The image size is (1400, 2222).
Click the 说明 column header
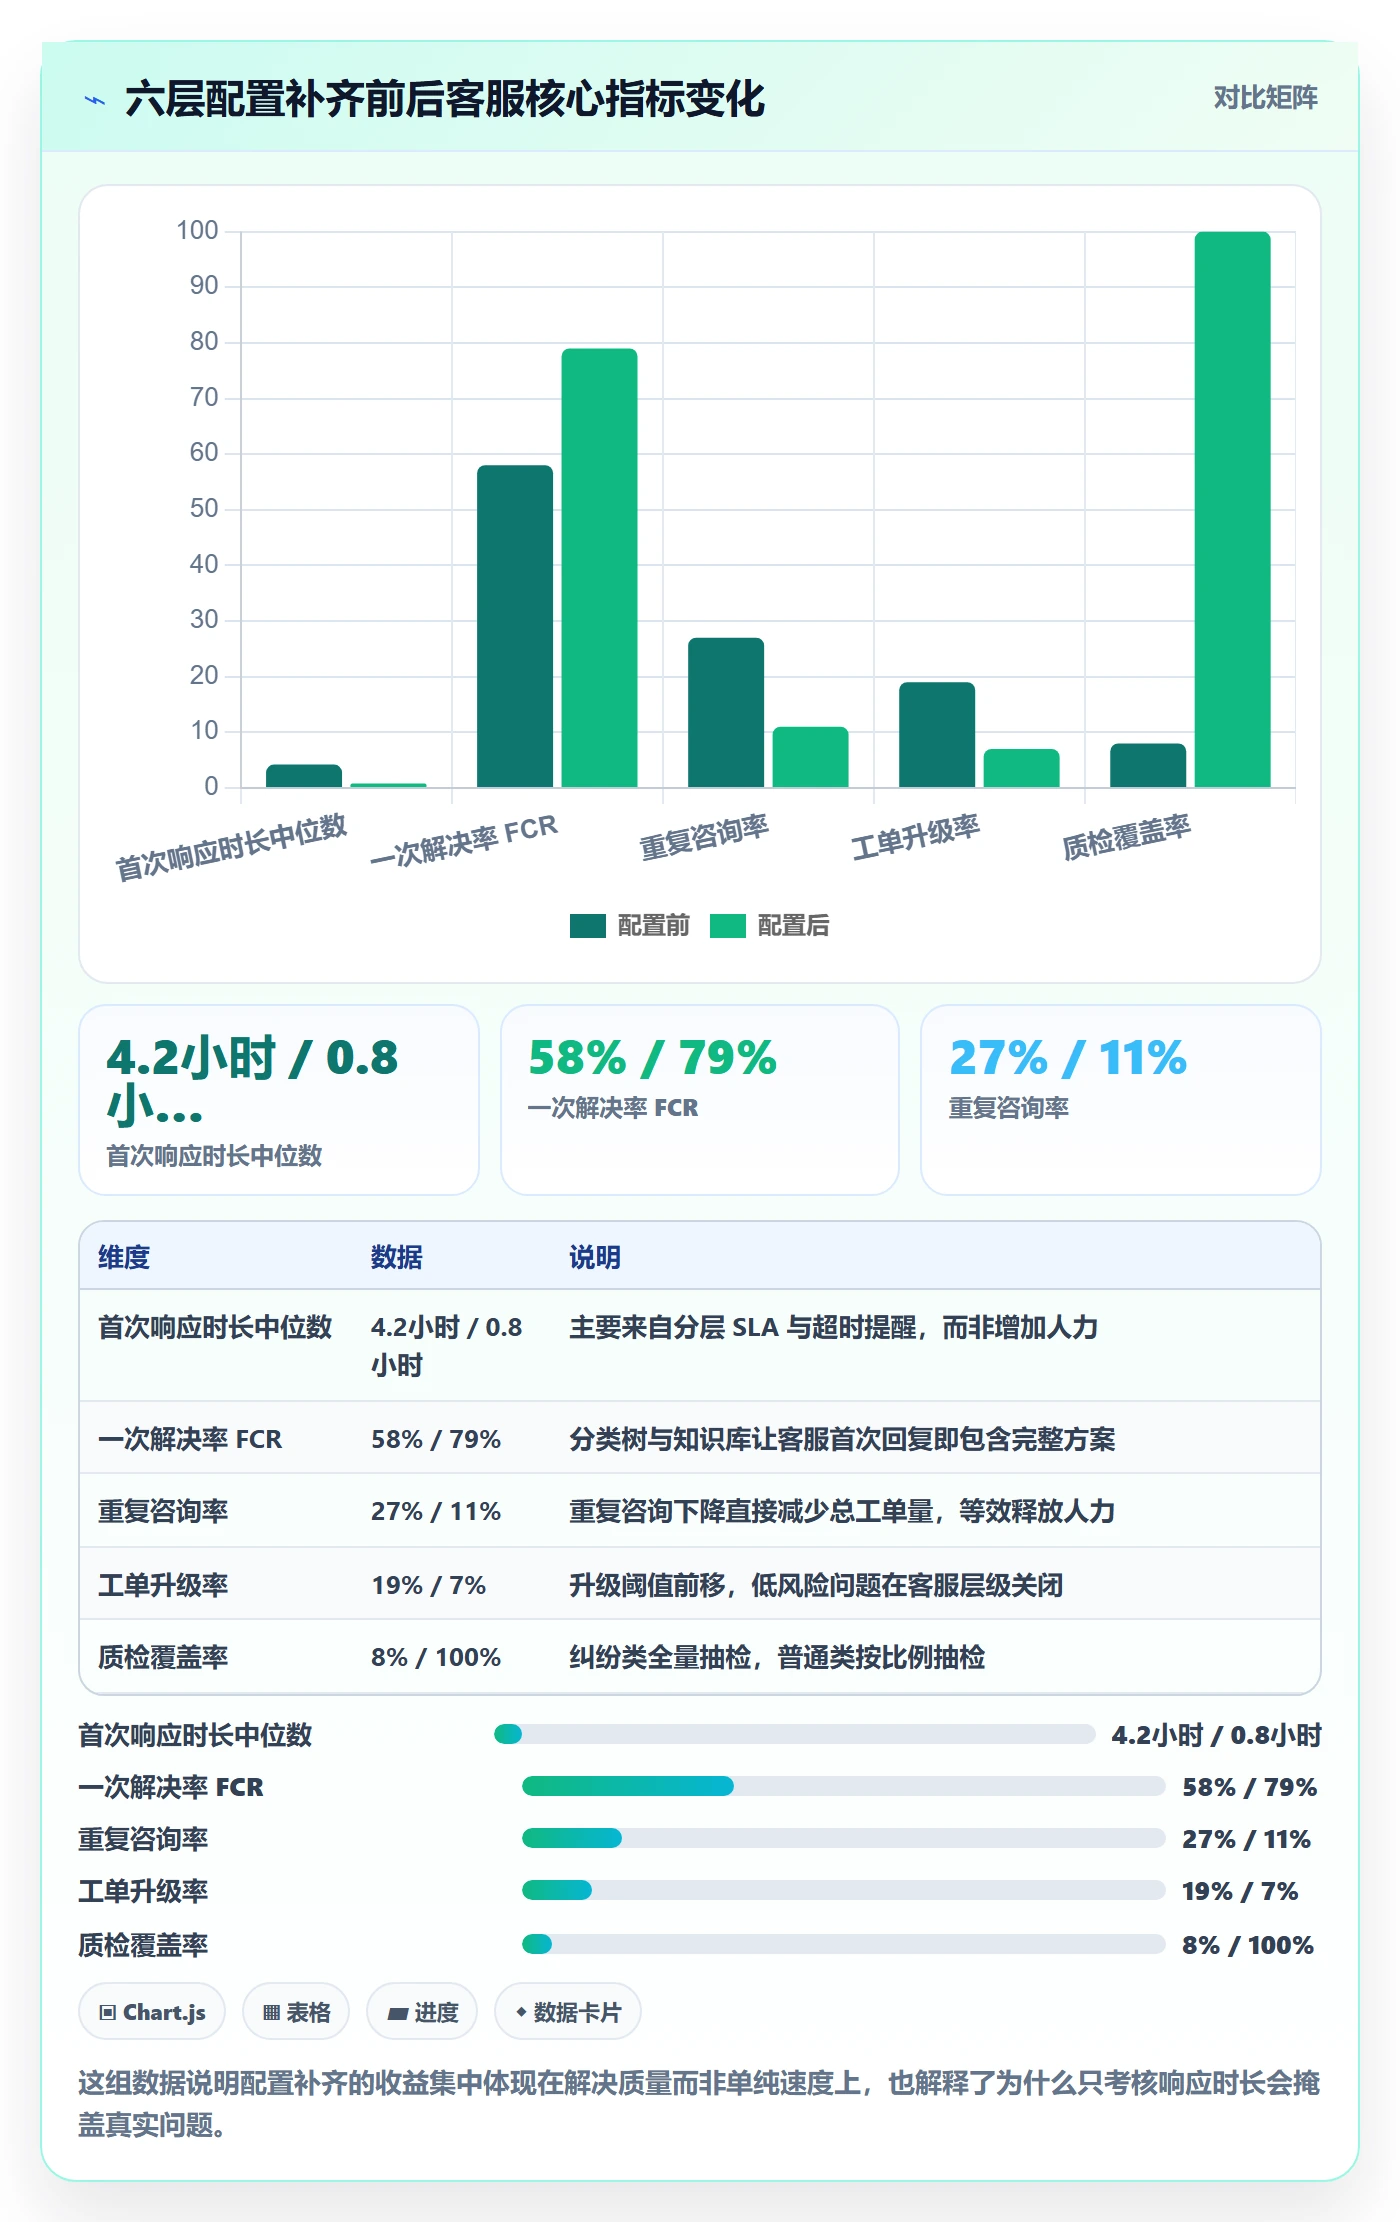pyautogui.click(x=595, y=1257)
